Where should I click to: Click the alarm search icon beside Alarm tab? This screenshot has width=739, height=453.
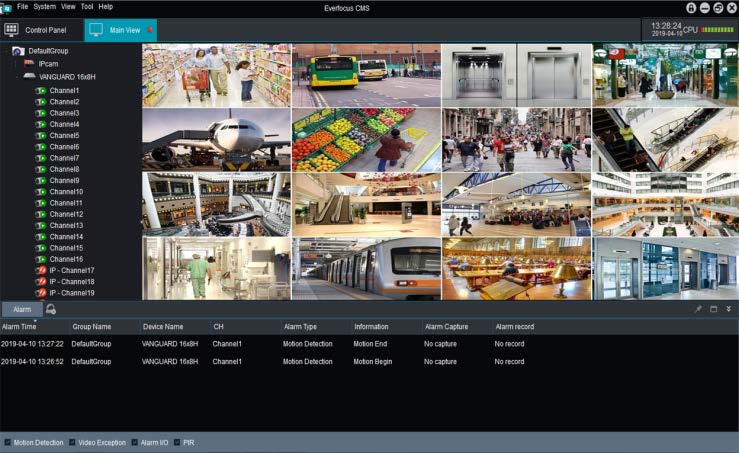51,309
